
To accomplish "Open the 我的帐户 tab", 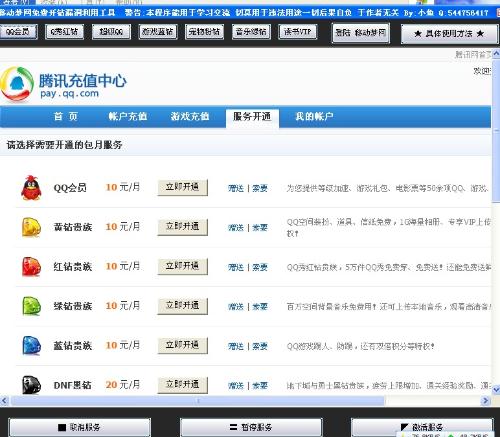I will (314, 116).
